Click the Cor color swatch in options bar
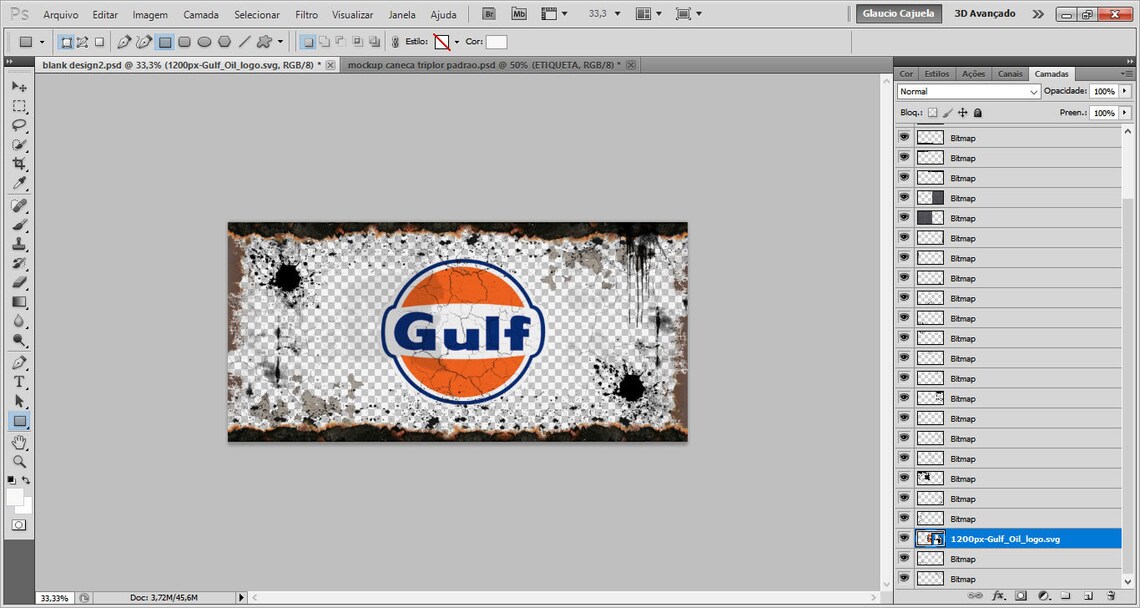This screenshot has height=608, width=1140. [495, 41]
